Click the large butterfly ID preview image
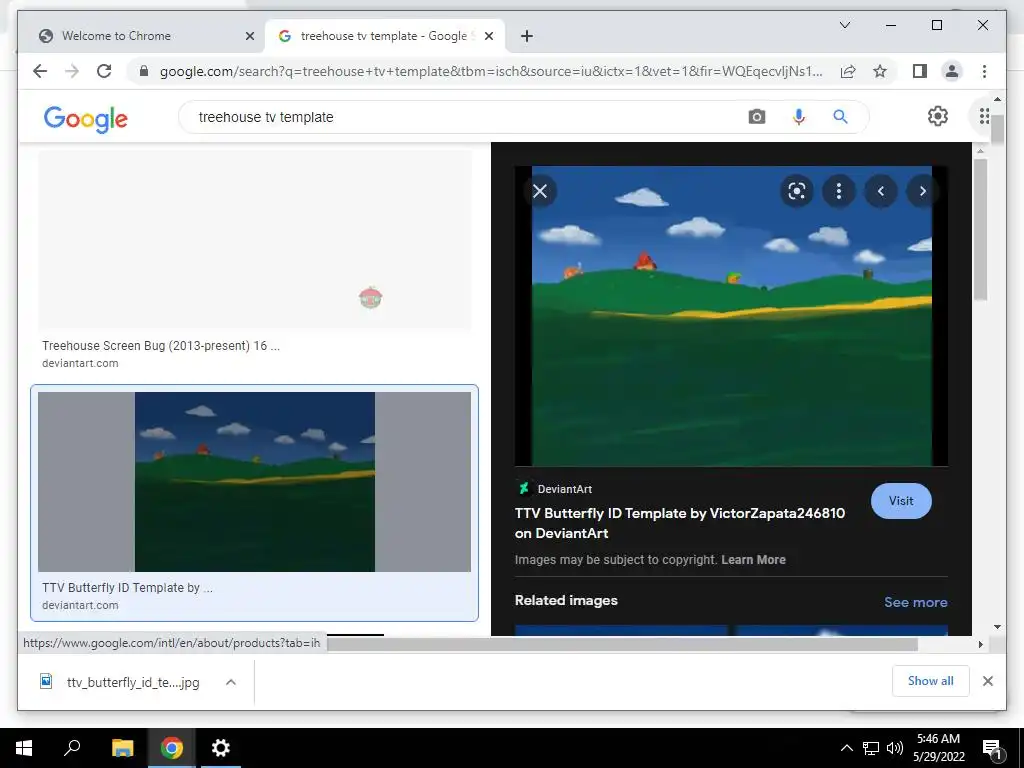1024x768 pixels. pyautogui.click(x=731, y=316)
